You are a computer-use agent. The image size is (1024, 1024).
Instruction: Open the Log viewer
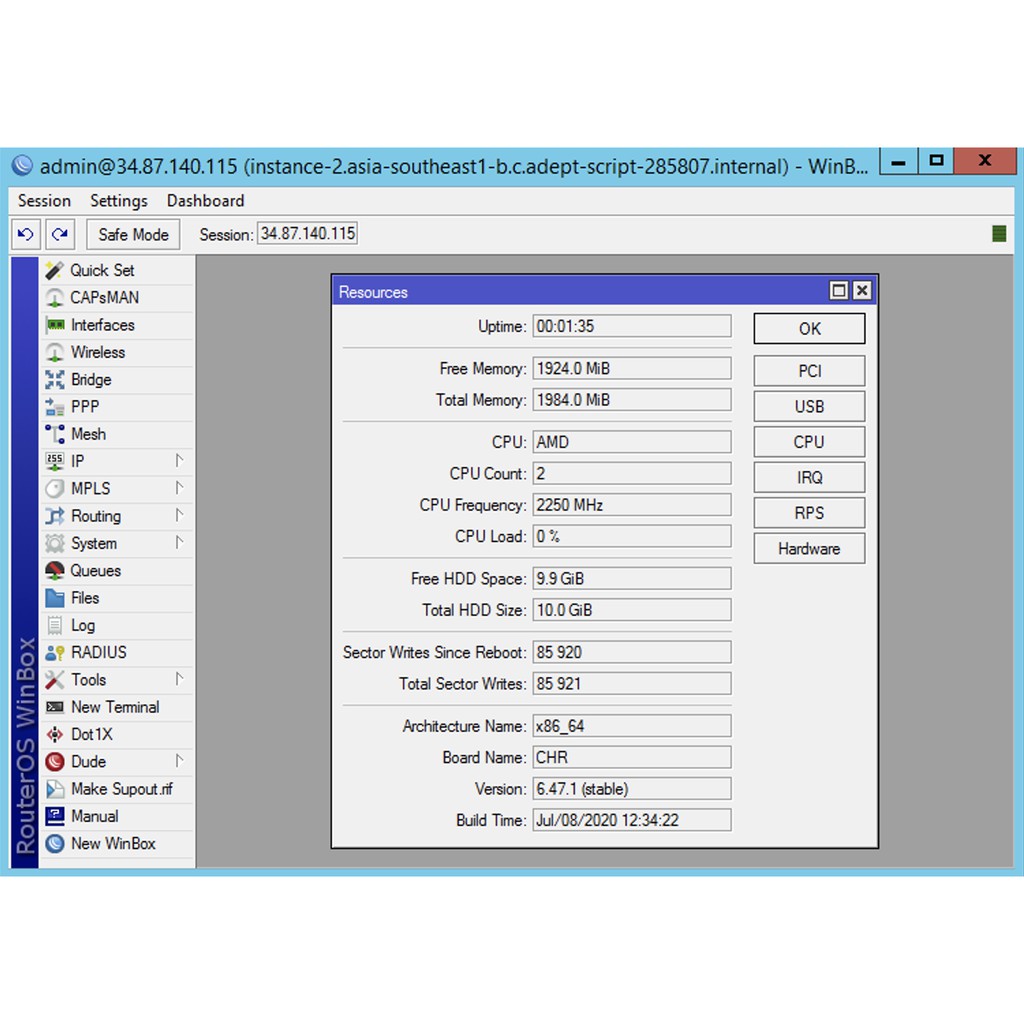pos(84,625)
